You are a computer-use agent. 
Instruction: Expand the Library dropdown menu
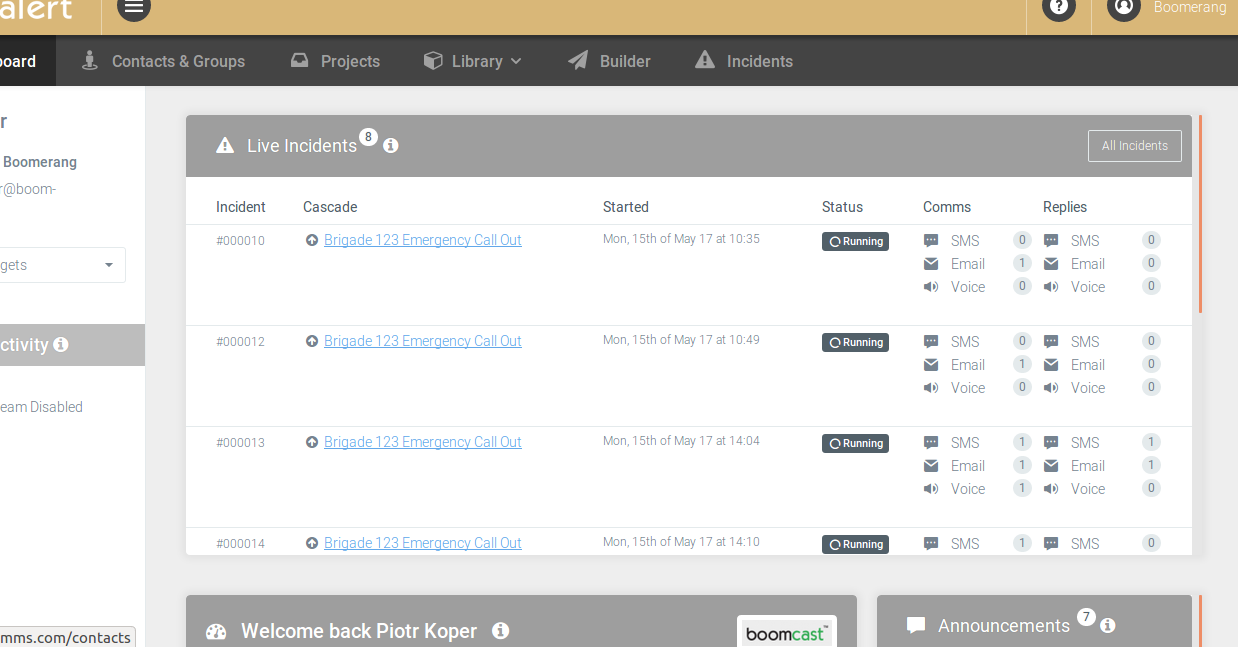473,61
